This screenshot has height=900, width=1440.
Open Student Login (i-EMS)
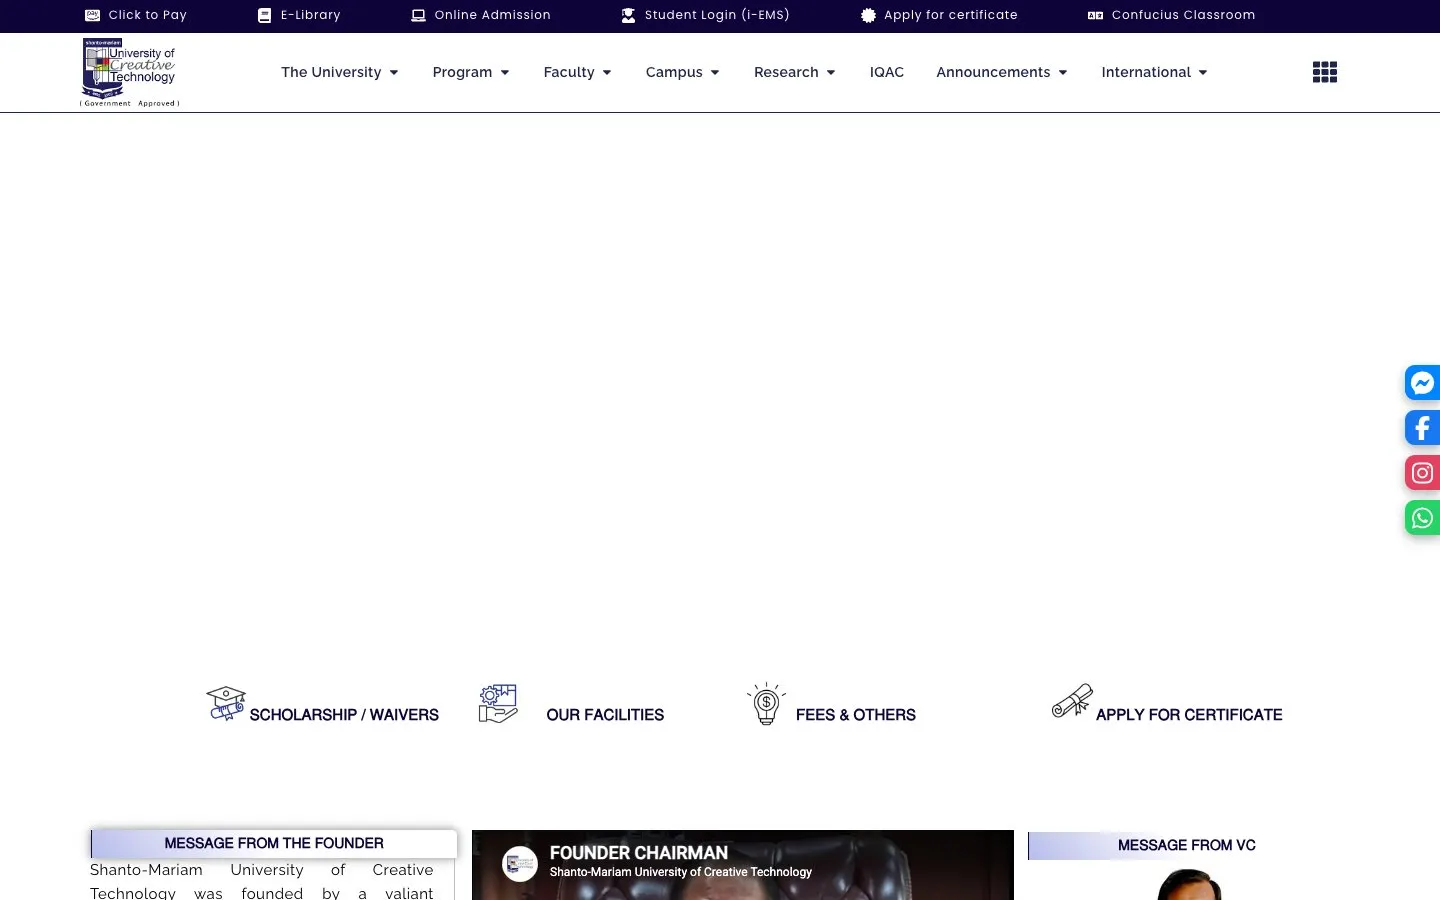coord(717,15)
